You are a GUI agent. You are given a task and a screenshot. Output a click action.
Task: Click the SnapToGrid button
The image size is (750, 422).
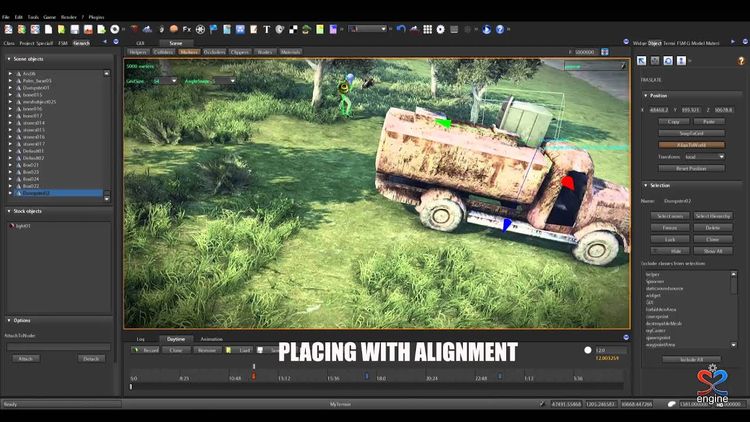pos(691,133)
